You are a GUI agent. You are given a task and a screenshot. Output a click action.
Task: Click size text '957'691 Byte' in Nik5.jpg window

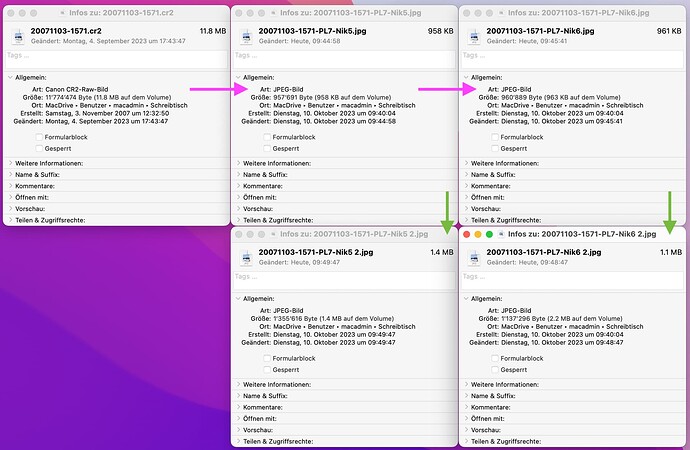click(293, 98)
